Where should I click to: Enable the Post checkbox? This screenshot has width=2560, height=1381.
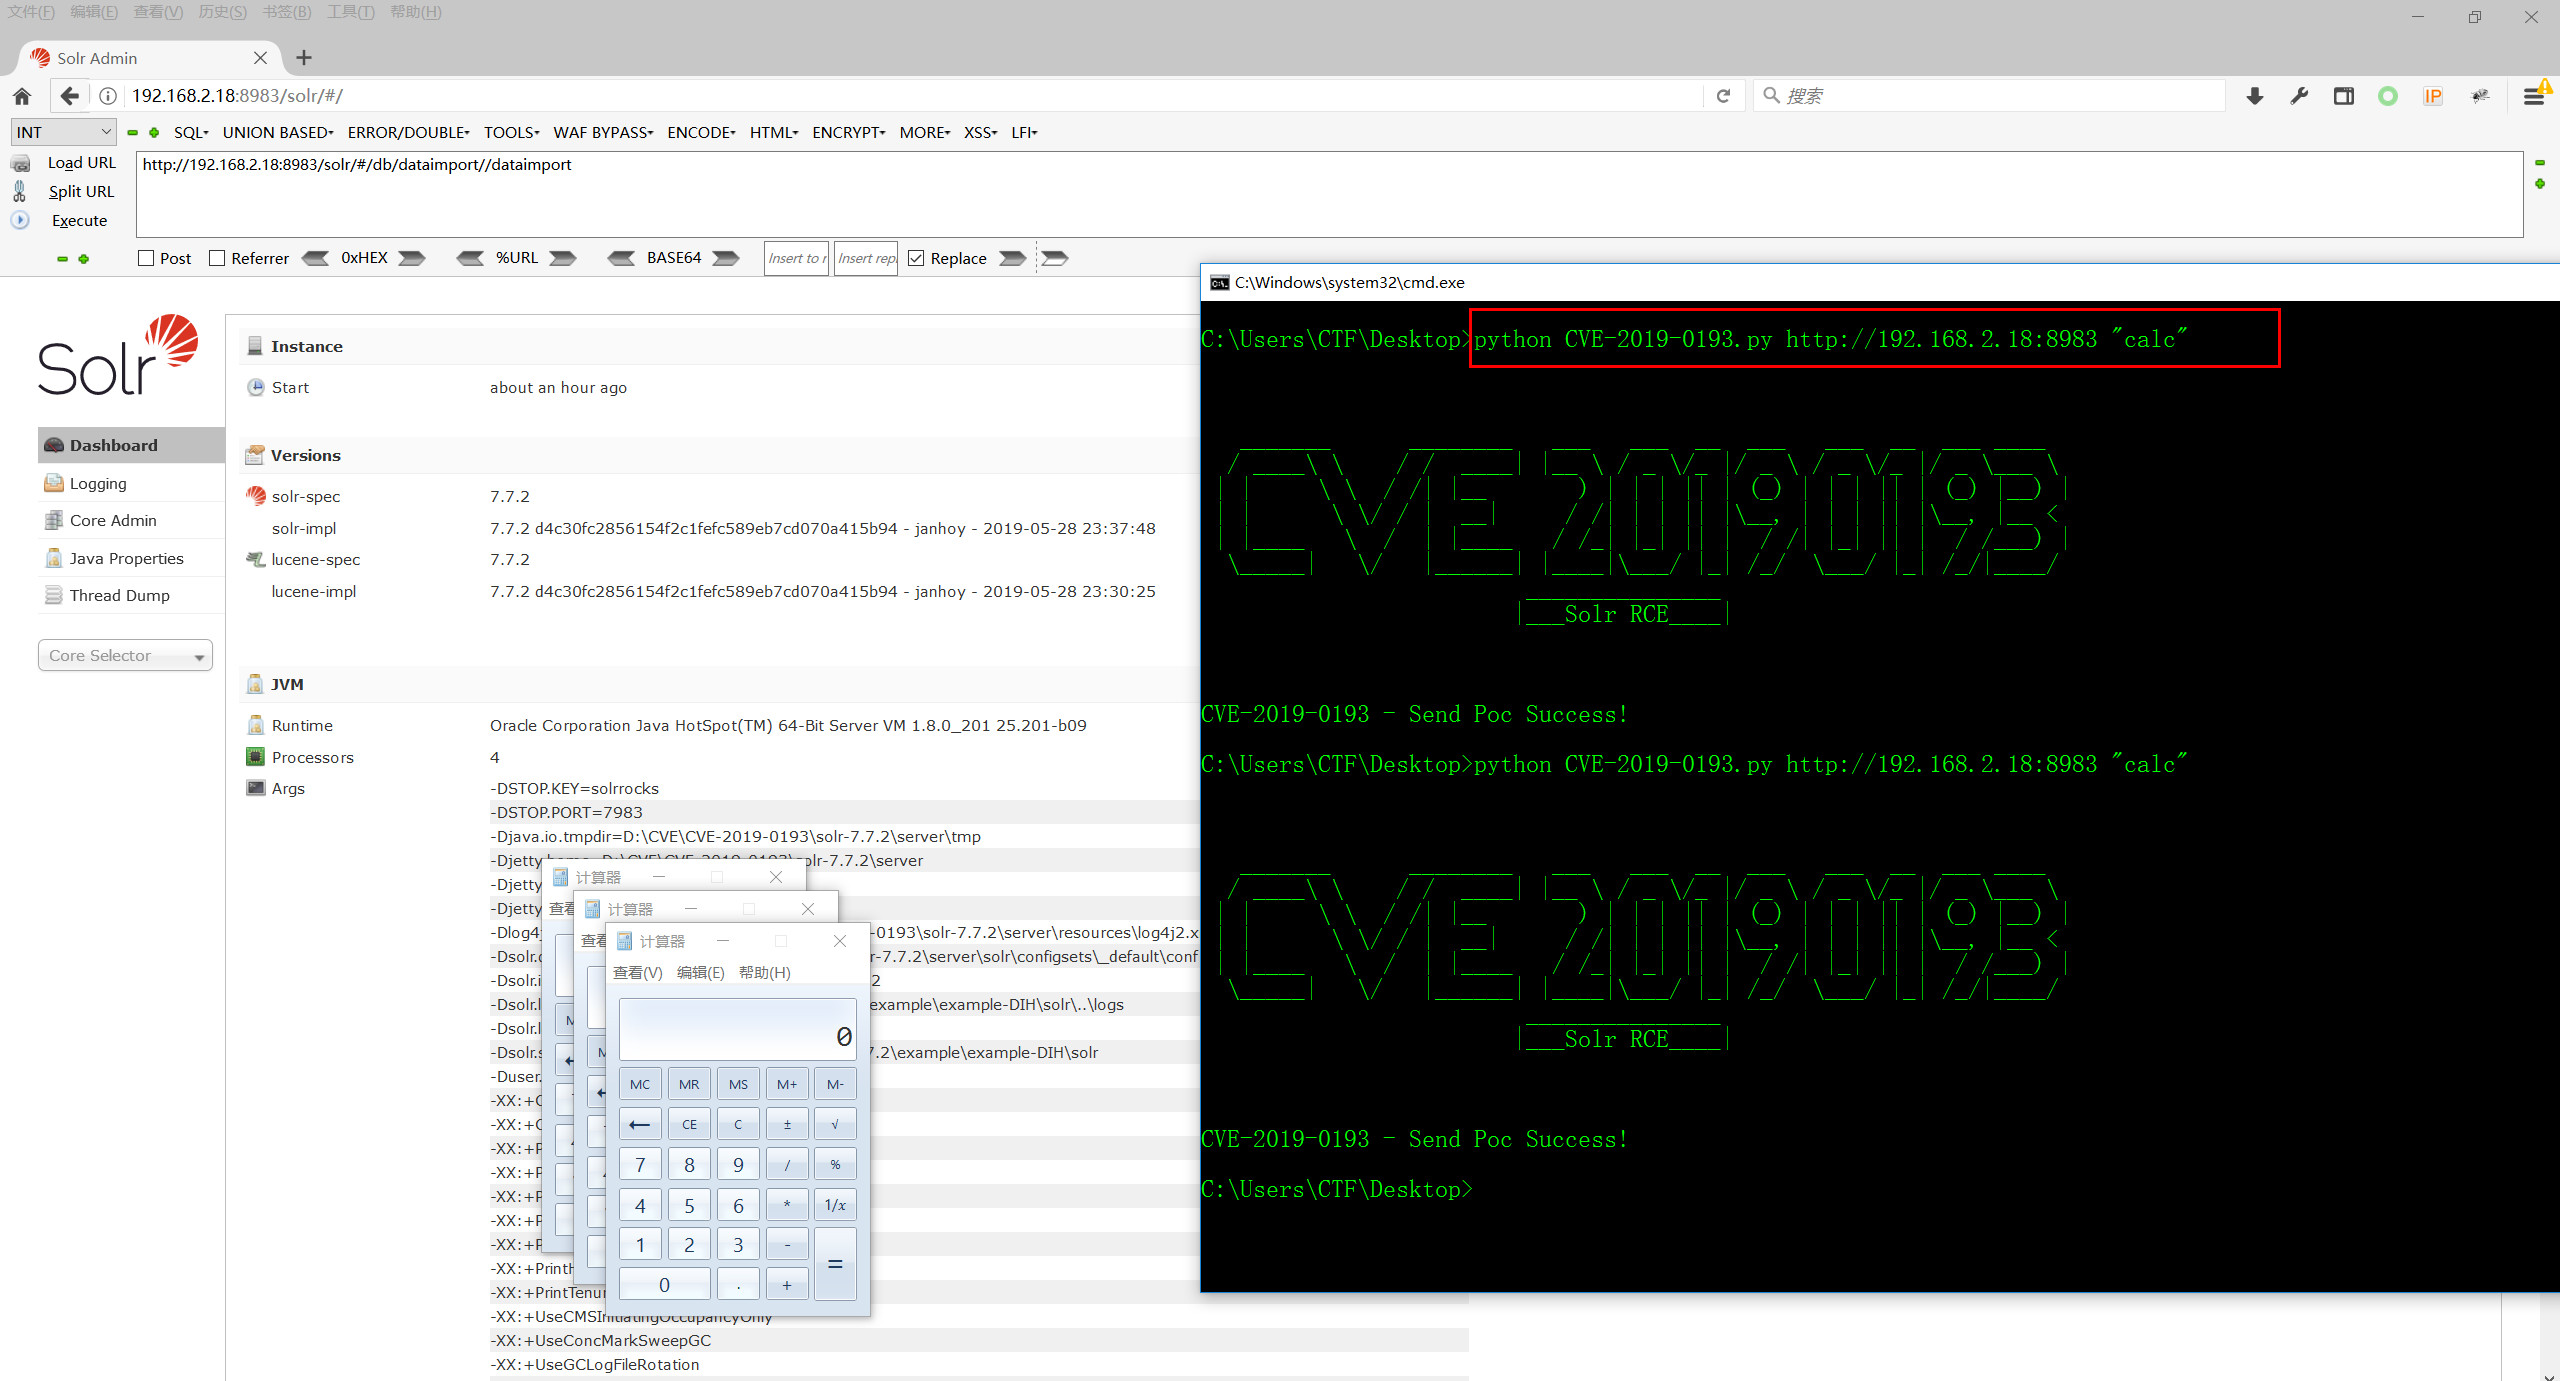(146, 258)
